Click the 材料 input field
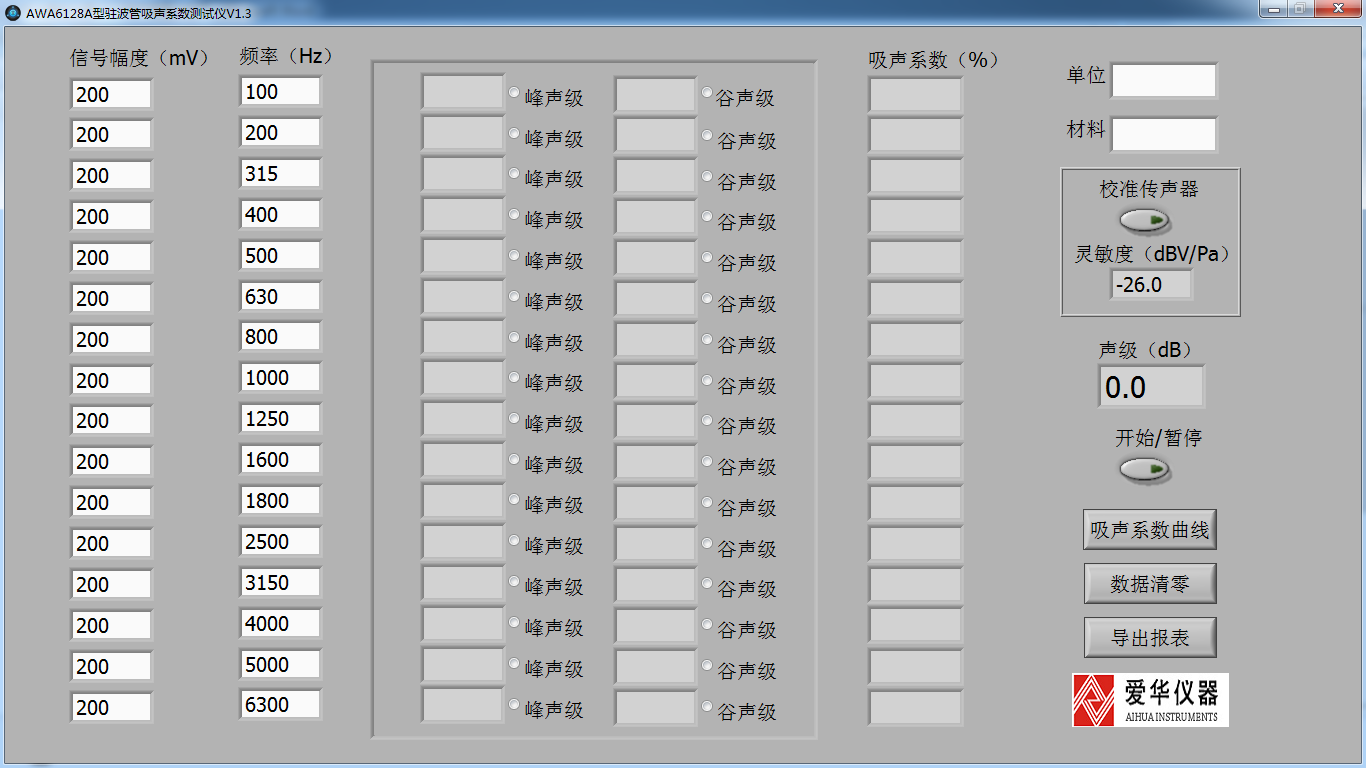This screenshot has width=1366, height=768. pos(1164,135)
